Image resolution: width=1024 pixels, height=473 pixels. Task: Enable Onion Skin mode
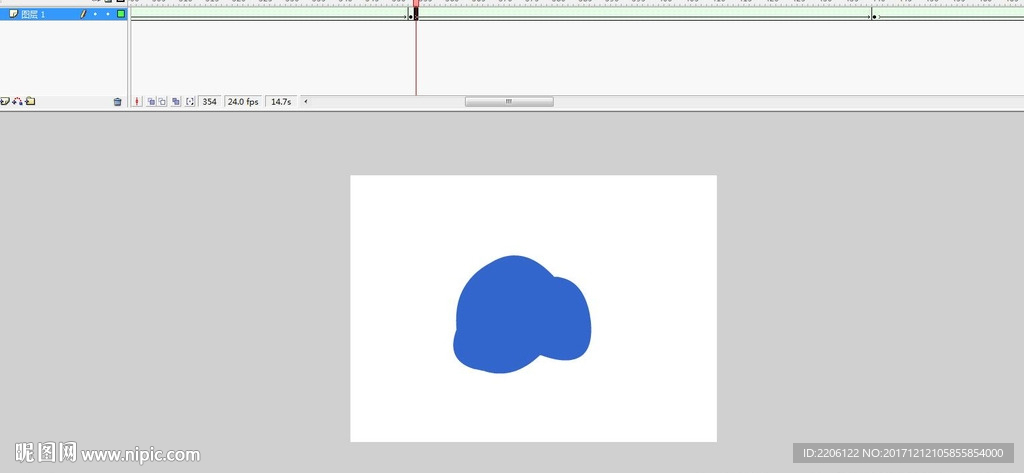(x=151, y=101)
